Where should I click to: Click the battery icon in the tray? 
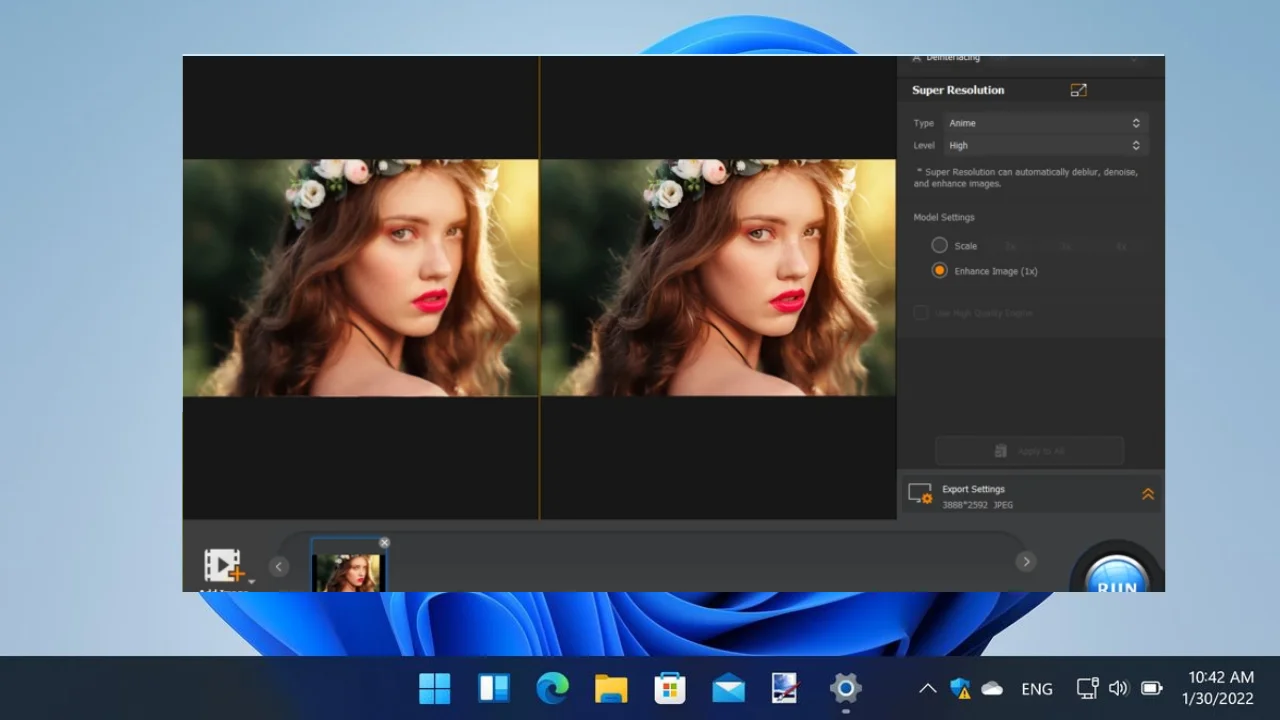click(1151, 688)
